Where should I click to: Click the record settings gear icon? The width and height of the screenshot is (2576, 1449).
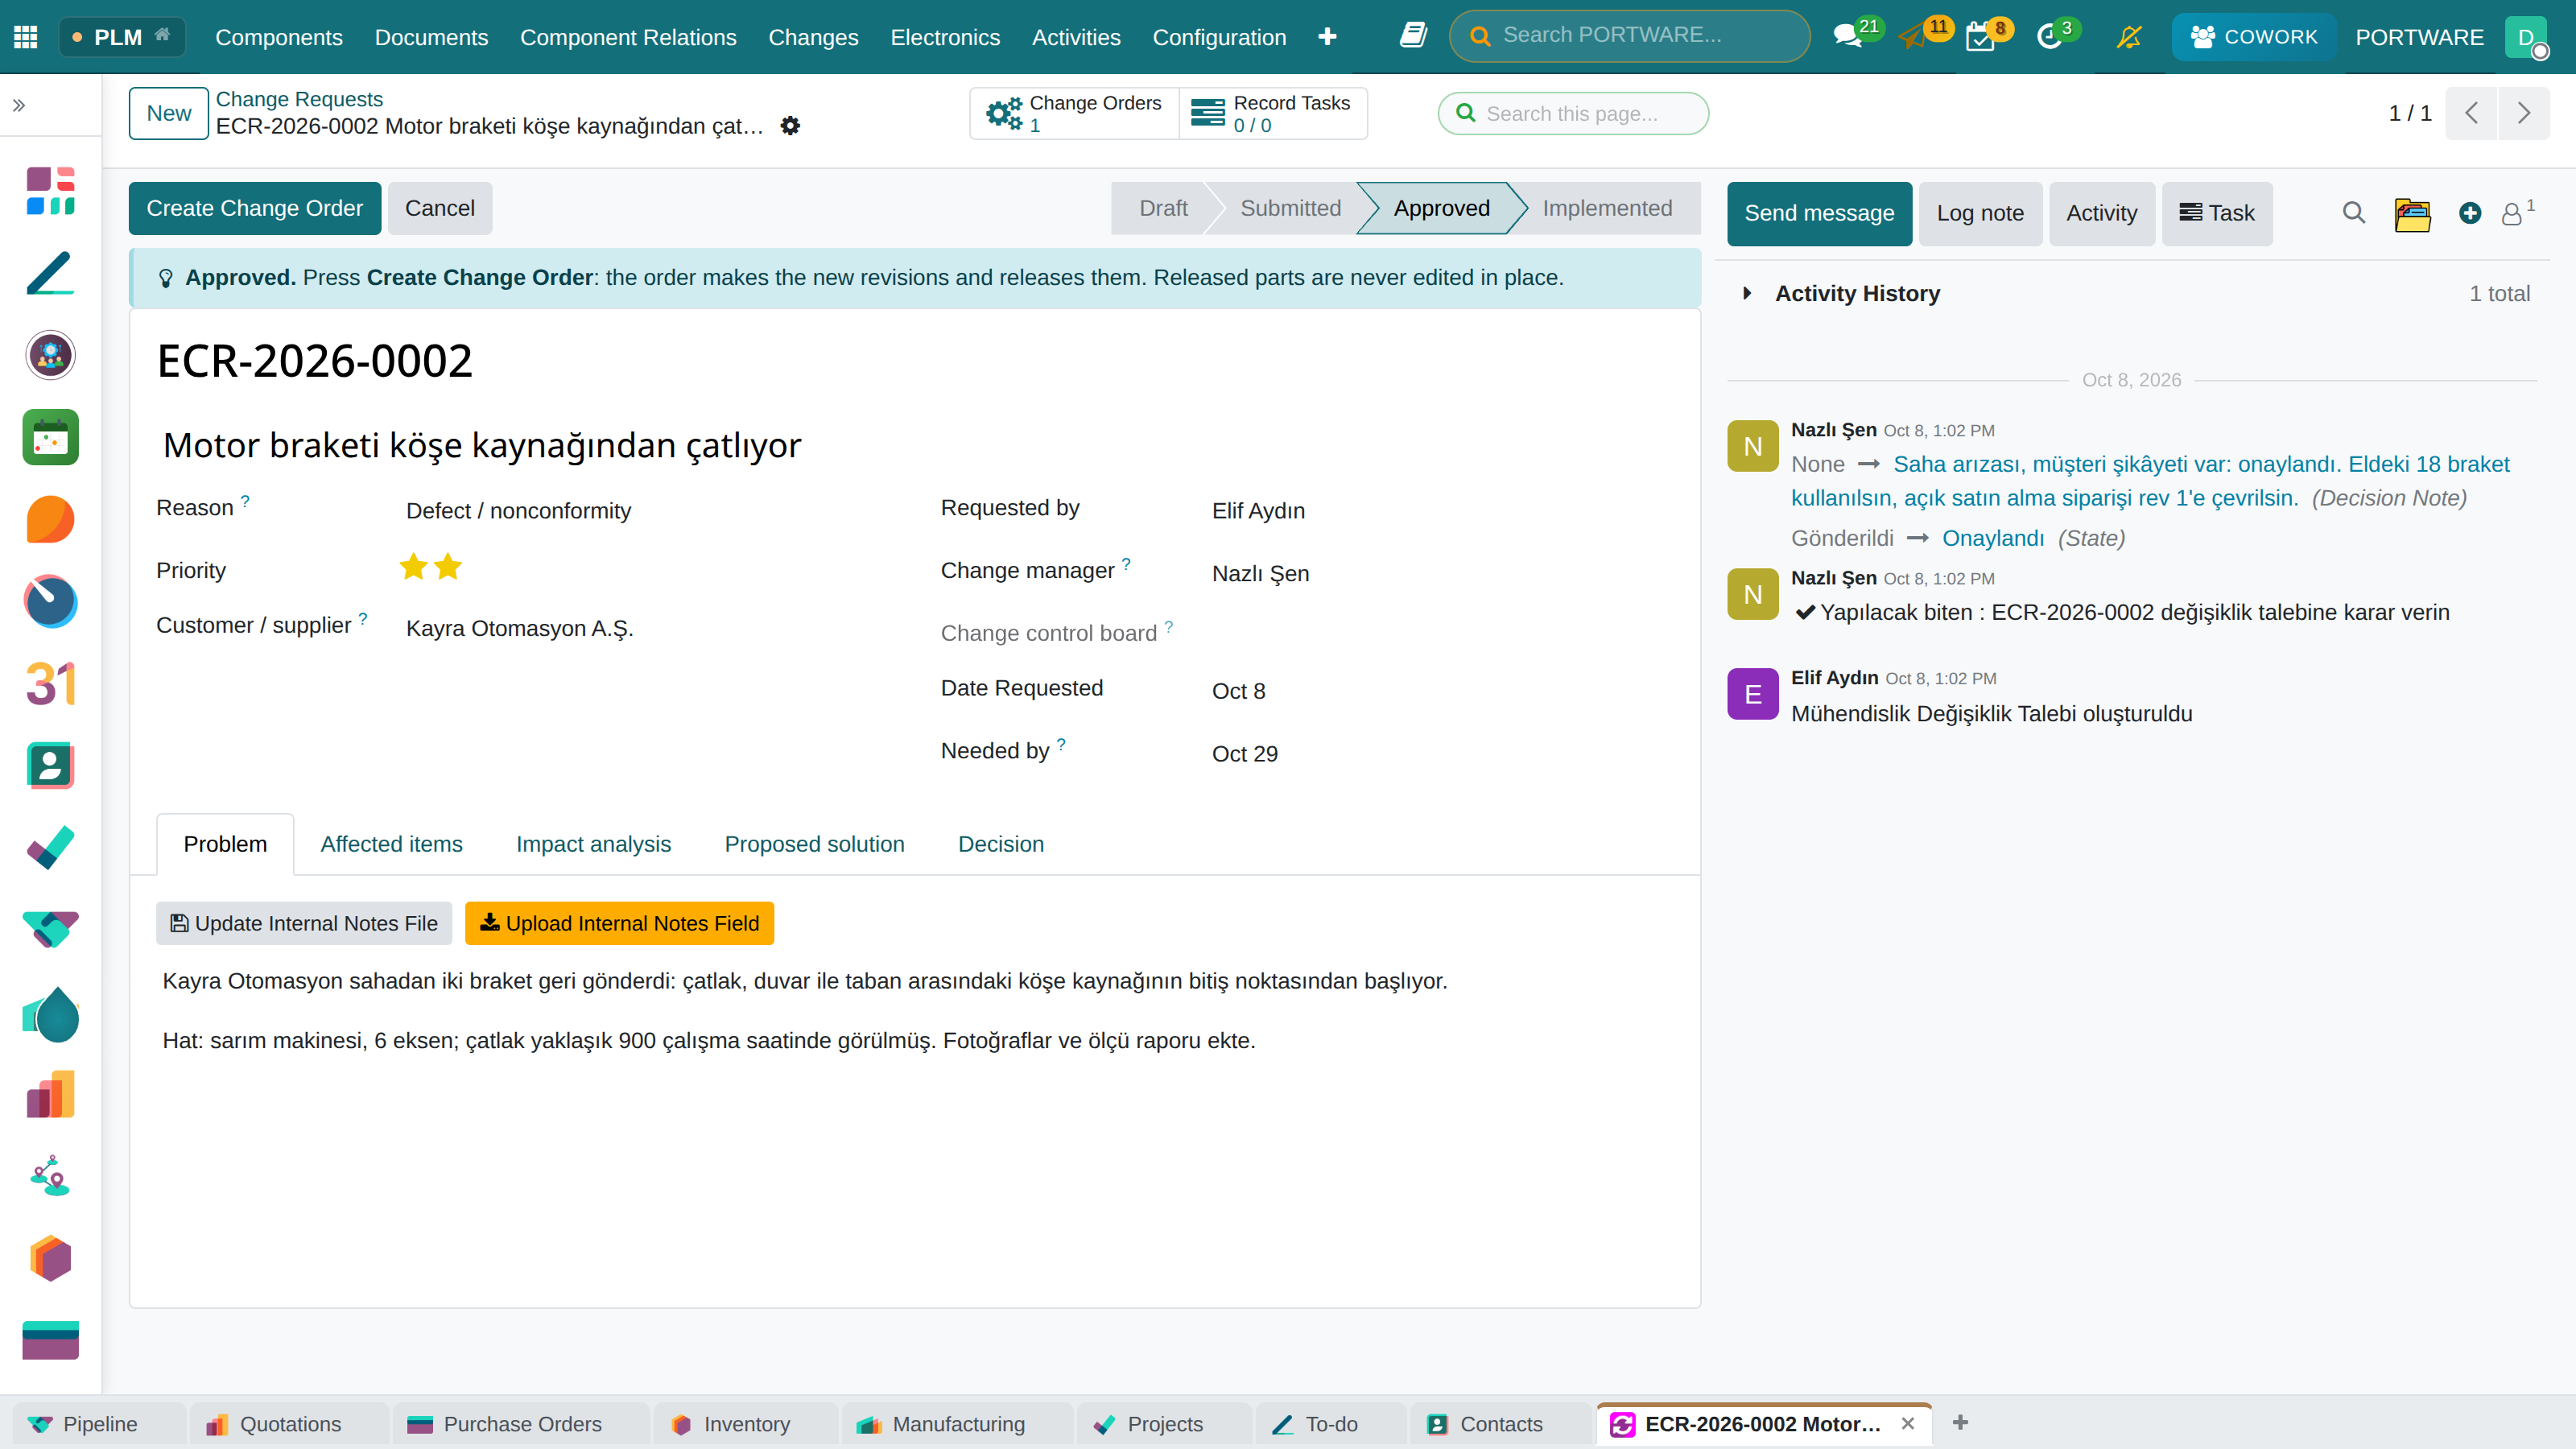(x=790, y=126)
